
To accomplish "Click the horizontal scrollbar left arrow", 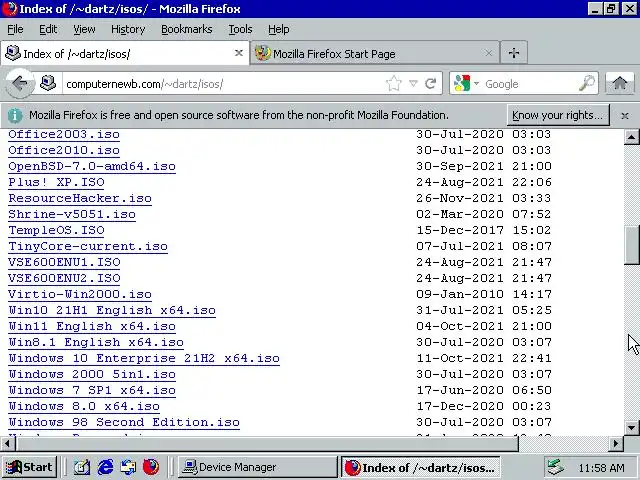I will point(8,443).
